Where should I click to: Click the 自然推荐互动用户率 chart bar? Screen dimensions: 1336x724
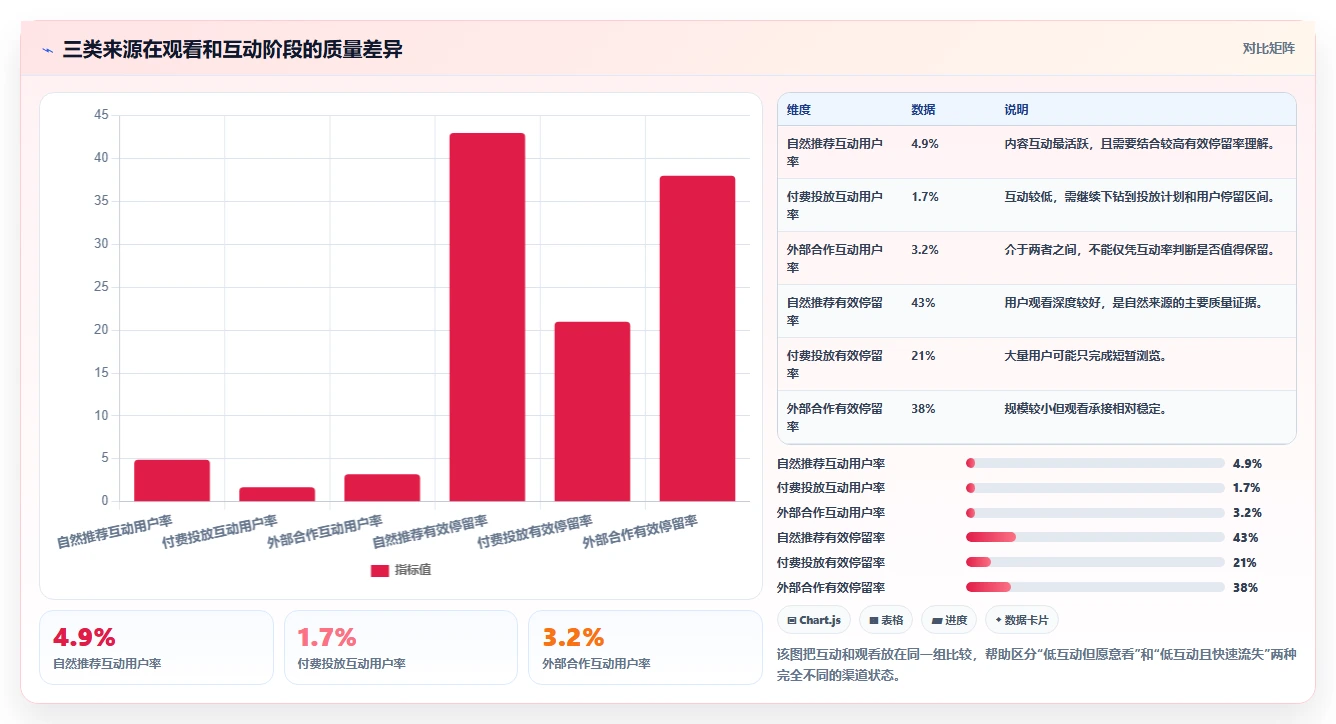(x=172, y=480)
